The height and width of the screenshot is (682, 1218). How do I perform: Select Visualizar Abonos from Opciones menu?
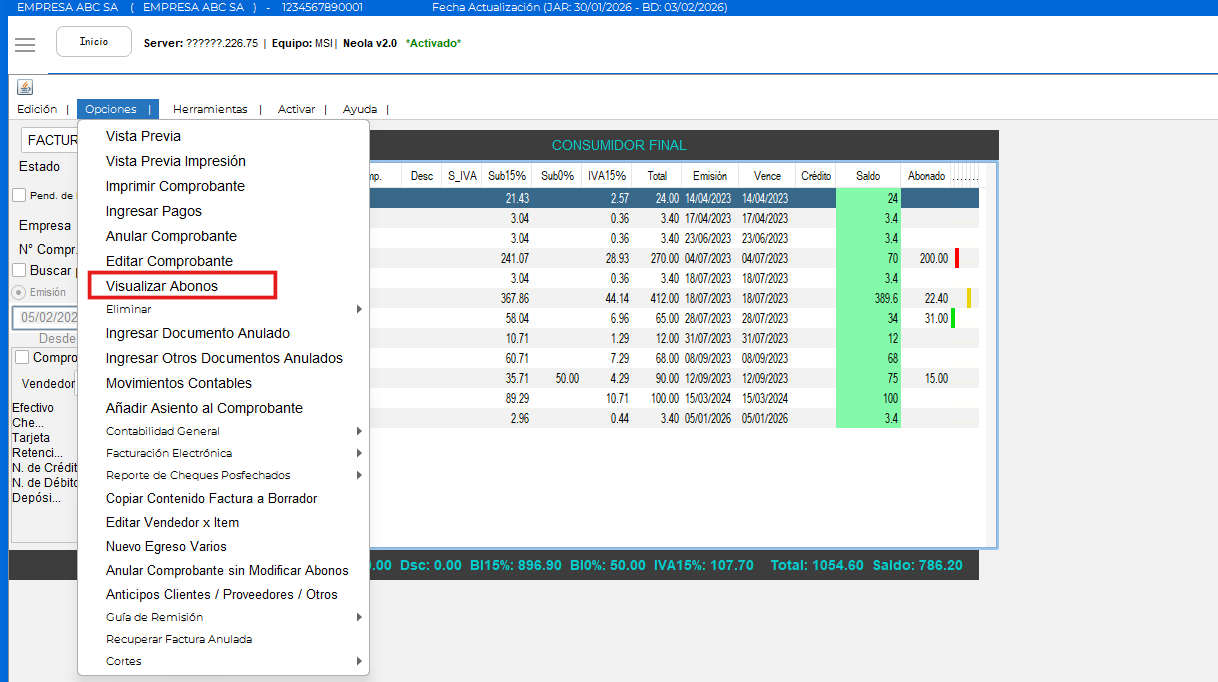(162, 286)
